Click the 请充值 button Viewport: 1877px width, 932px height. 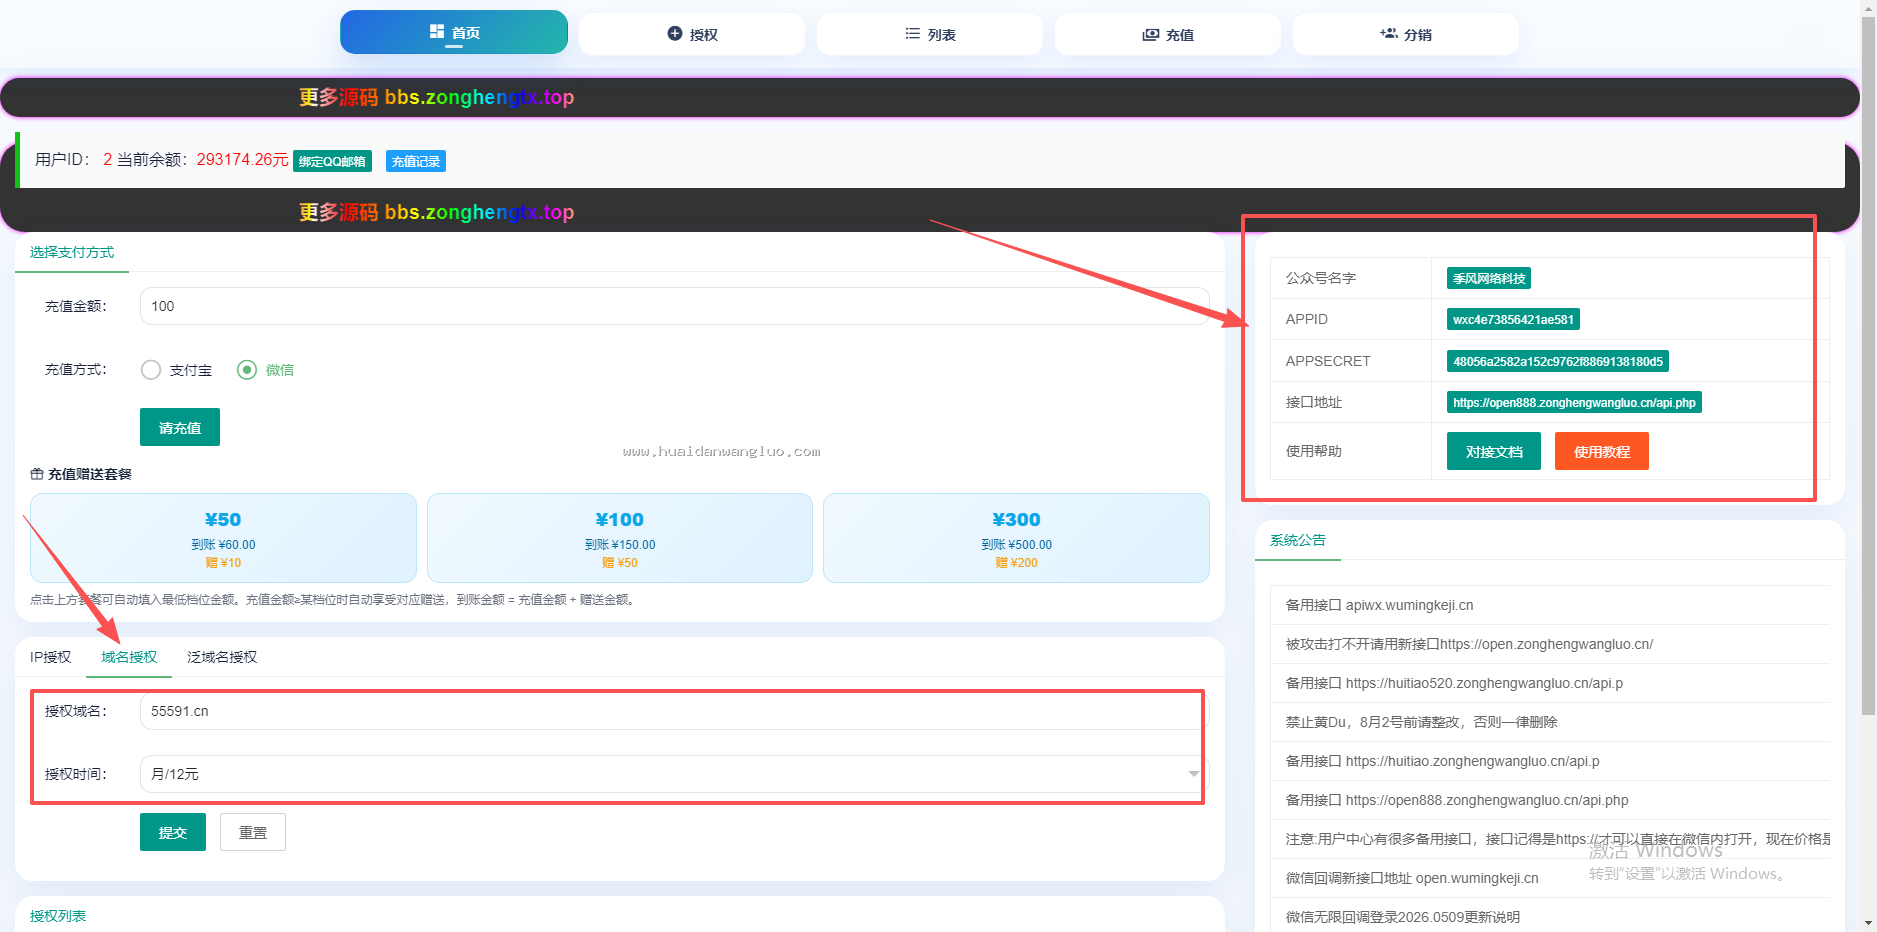click(180, 427)
